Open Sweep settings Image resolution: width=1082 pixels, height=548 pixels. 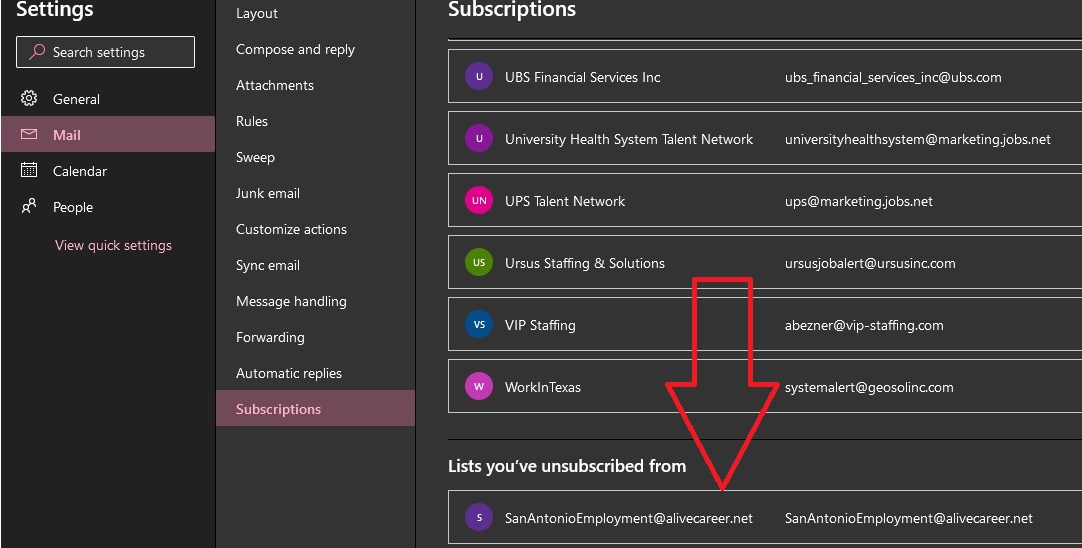pyautogui.click(x=255, y=157)
